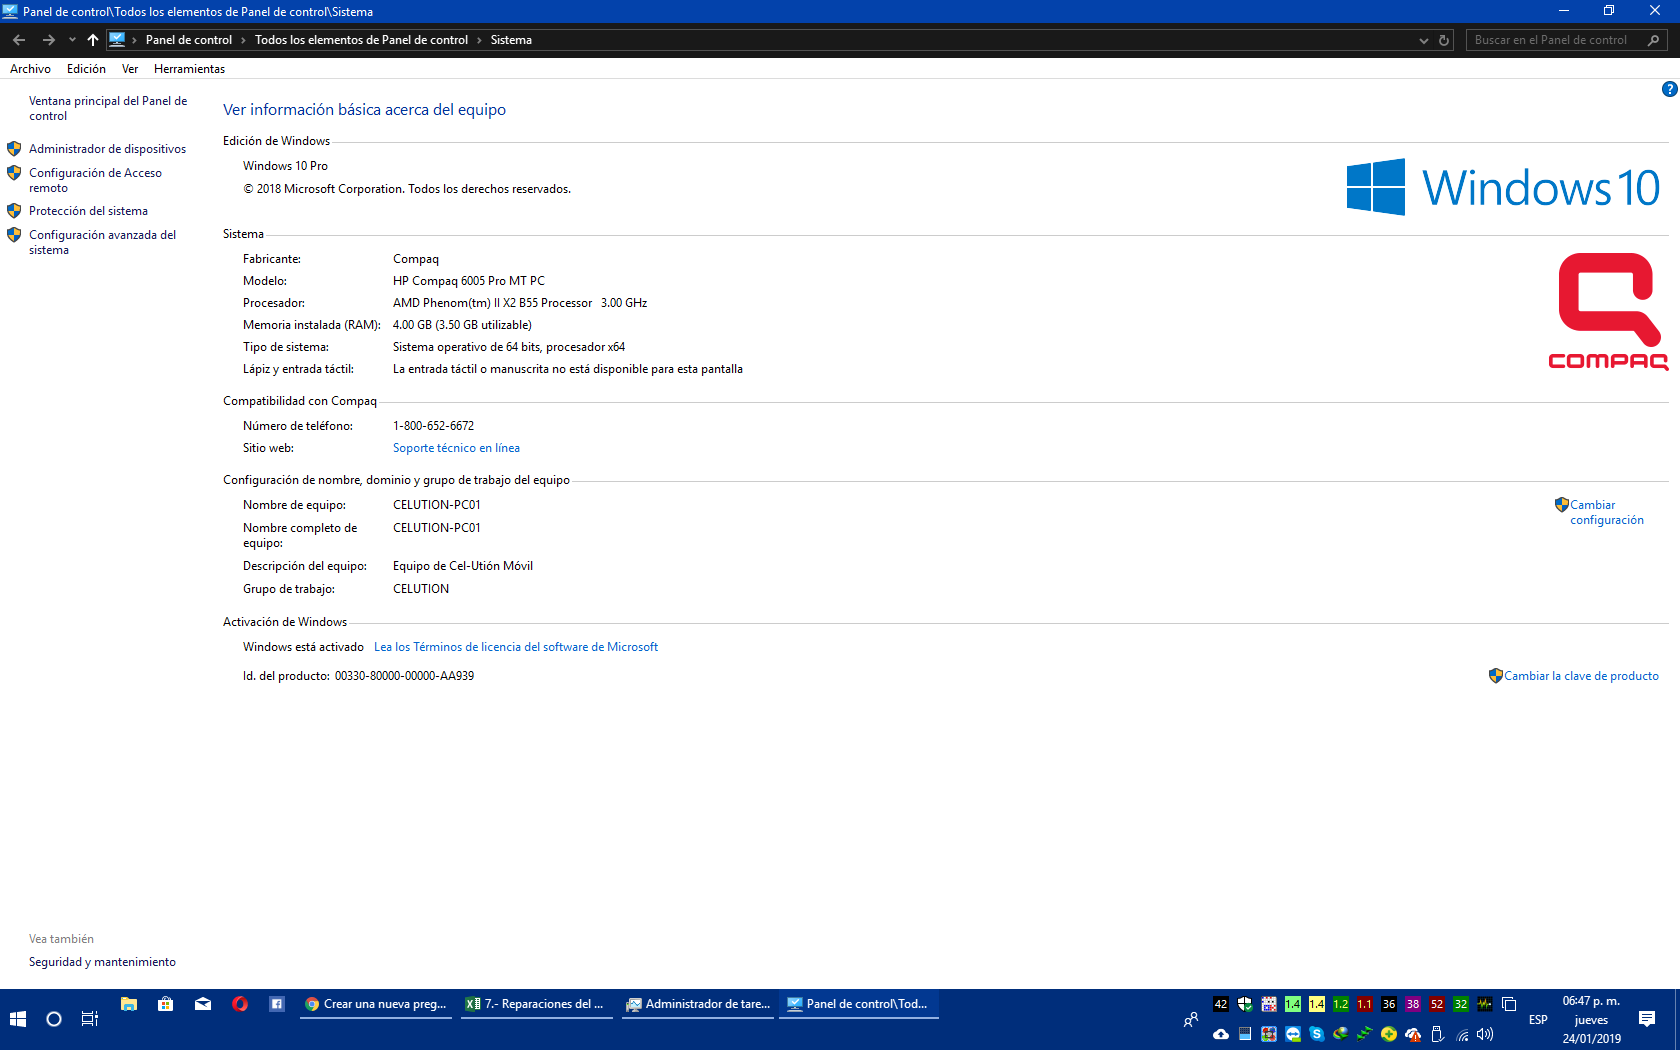Switch to Administrador de tareas window
The width and height of the screenshot is (1680, 1050).
click(x=698, y=1004)
